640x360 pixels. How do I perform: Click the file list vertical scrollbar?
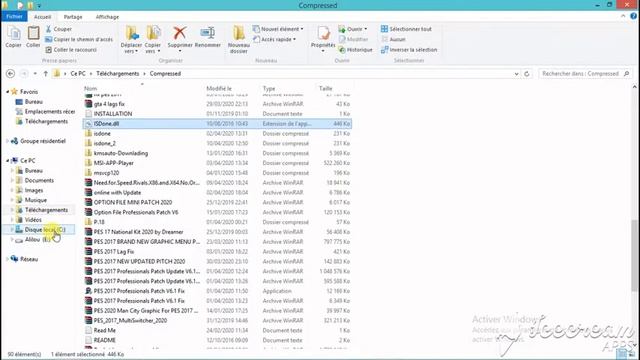coord(634,256)
